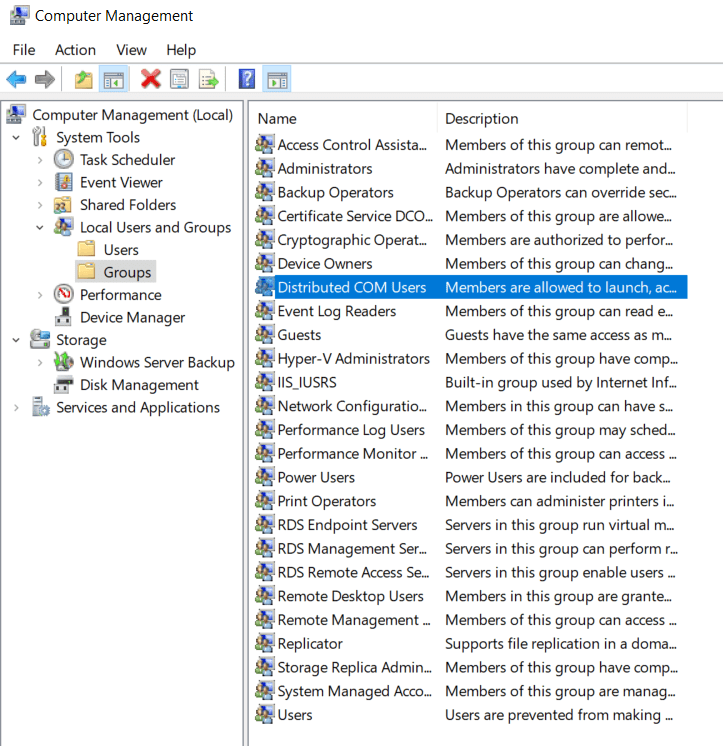Click the blue Help icon
The image size is (723, 746).
(247, 79)
